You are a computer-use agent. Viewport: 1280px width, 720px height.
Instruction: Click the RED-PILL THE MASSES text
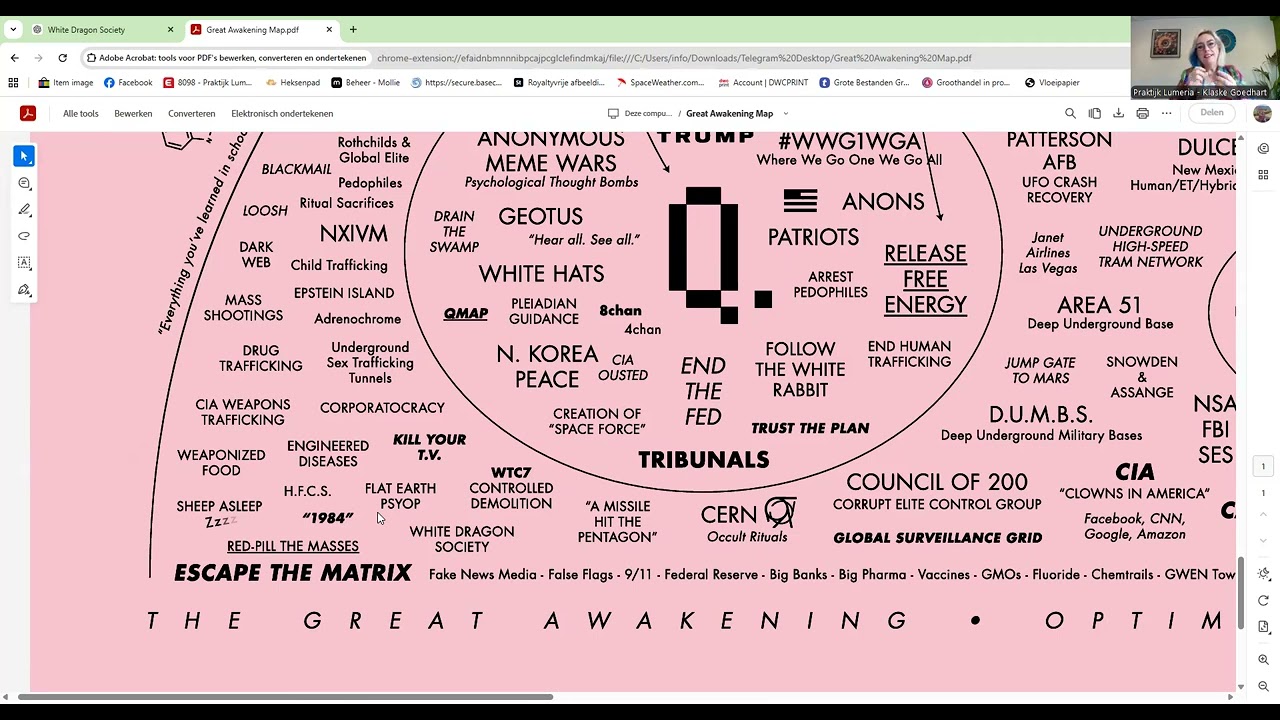293,546
